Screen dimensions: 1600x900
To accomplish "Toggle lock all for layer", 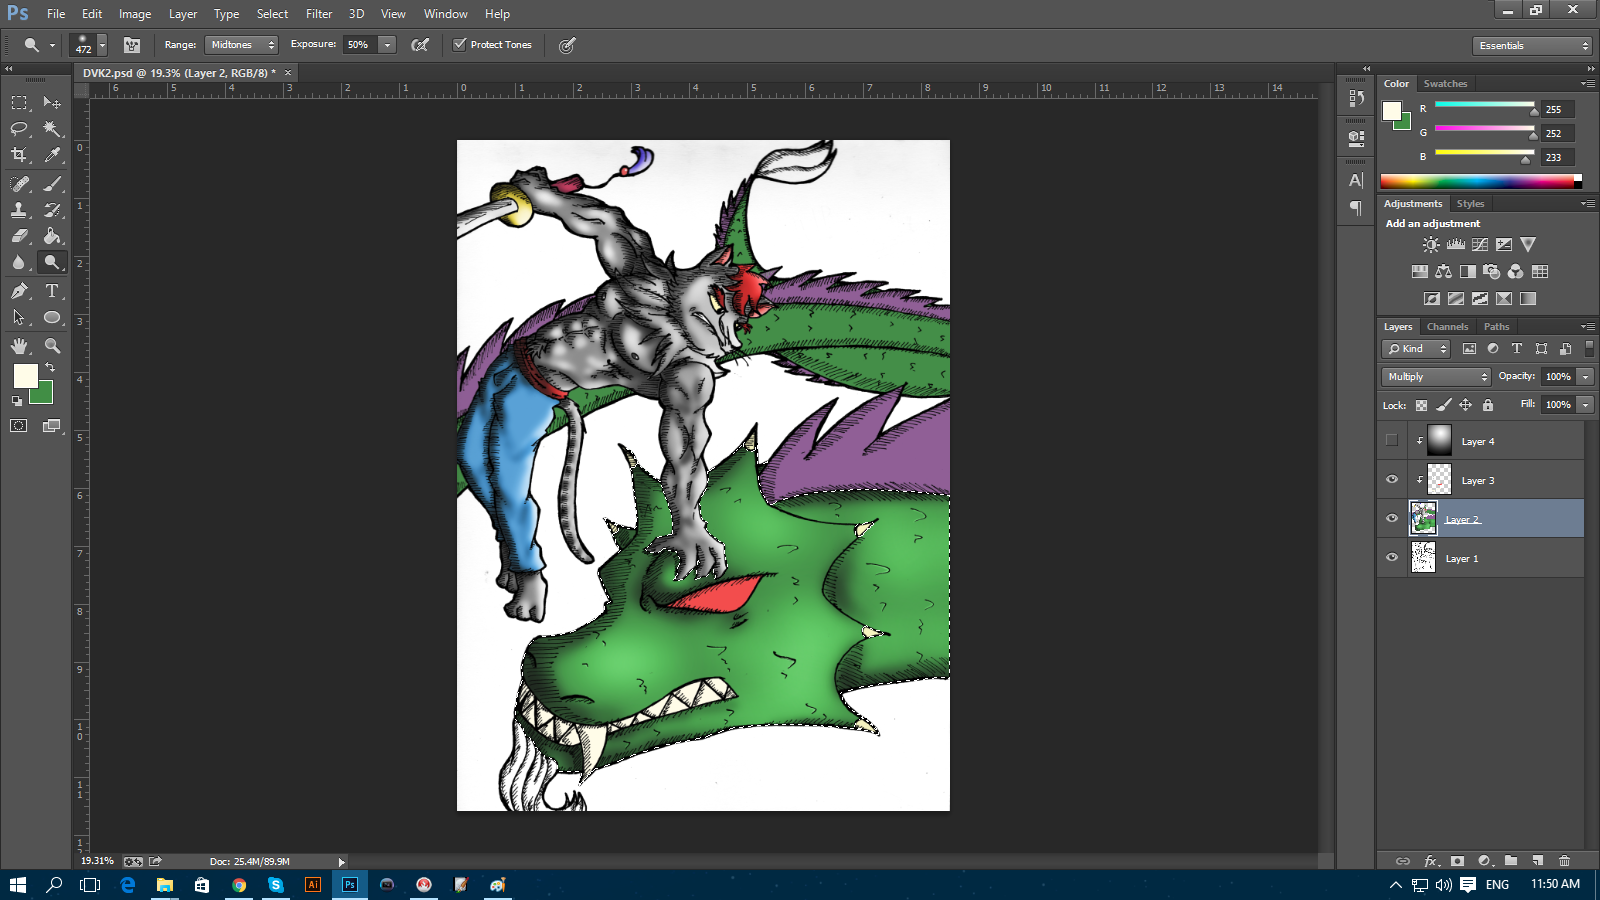I will pyautogui.click(x=1488, y=405).
